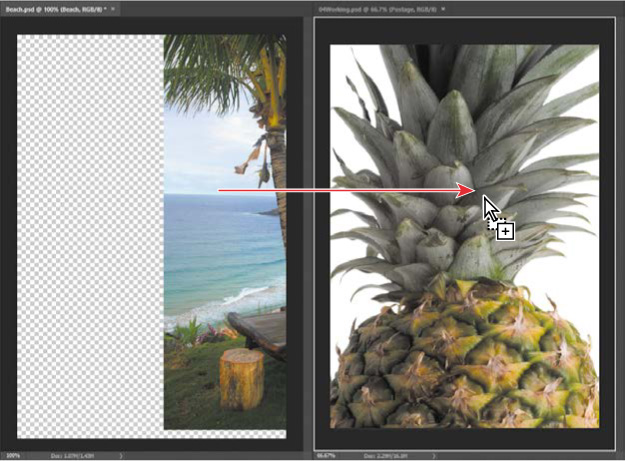The height and width of the screenshot is (461, 625).
Task: Open status bar arrow menu in 04Working window
Action: 434,455
